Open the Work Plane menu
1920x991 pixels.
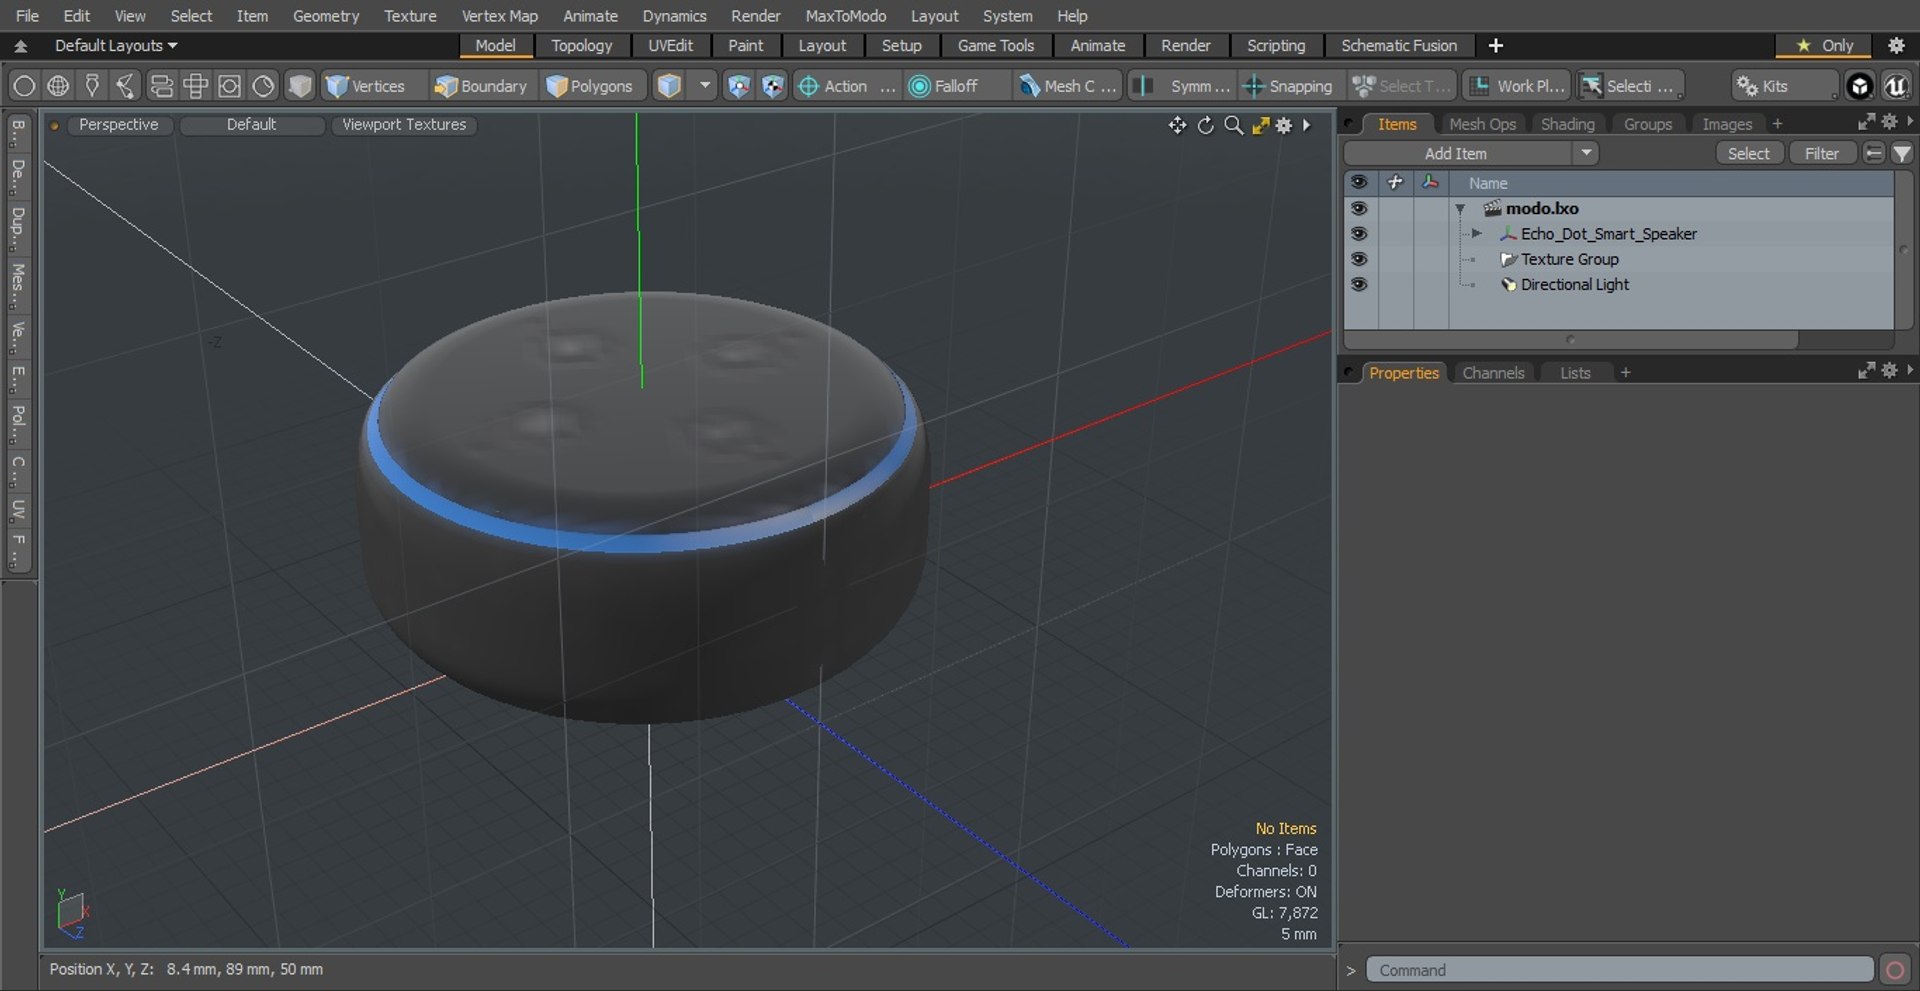point(1517,86)
